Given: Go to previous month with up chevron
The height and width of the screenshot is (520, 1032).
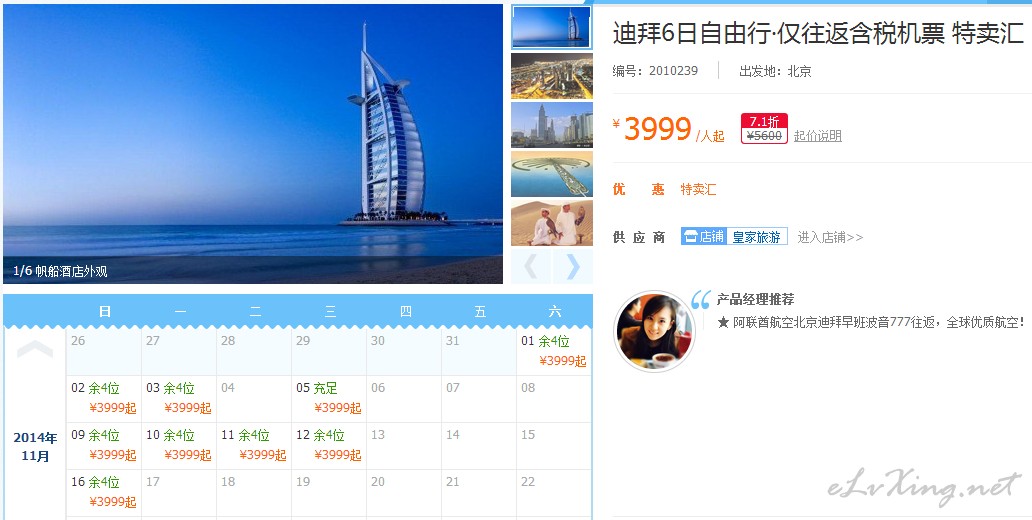Looking at the screenshot, I should pyautogui.click(x=35, y=350).
